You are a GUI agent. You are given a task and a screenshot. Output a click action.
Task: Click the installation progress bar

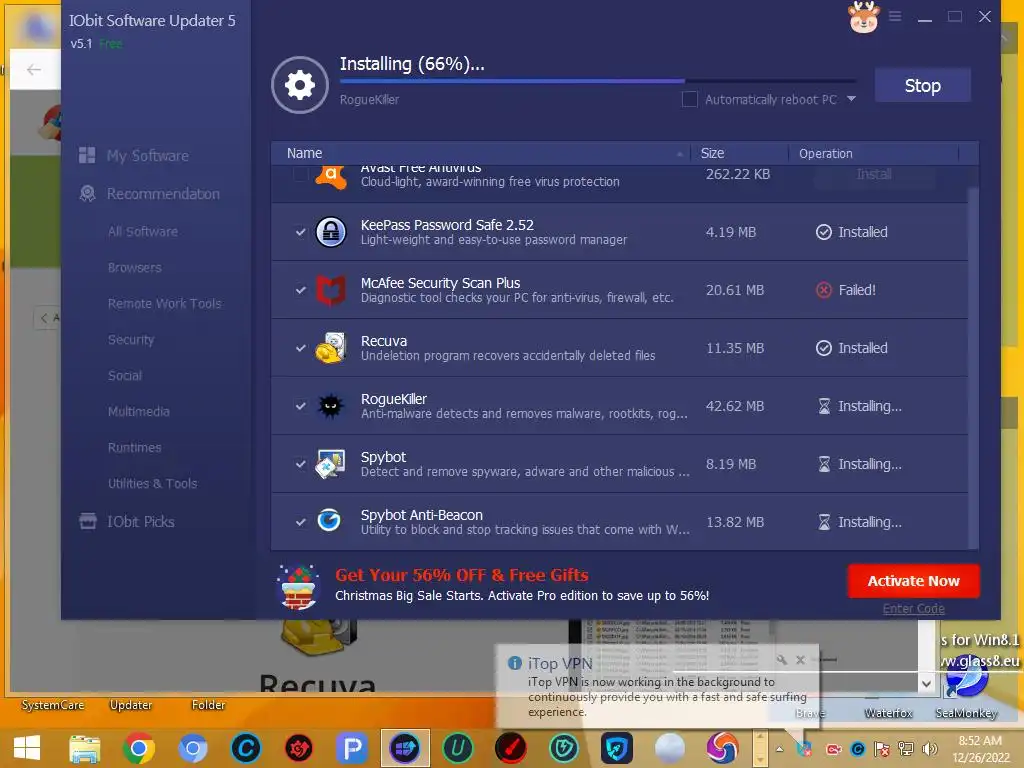597,81
